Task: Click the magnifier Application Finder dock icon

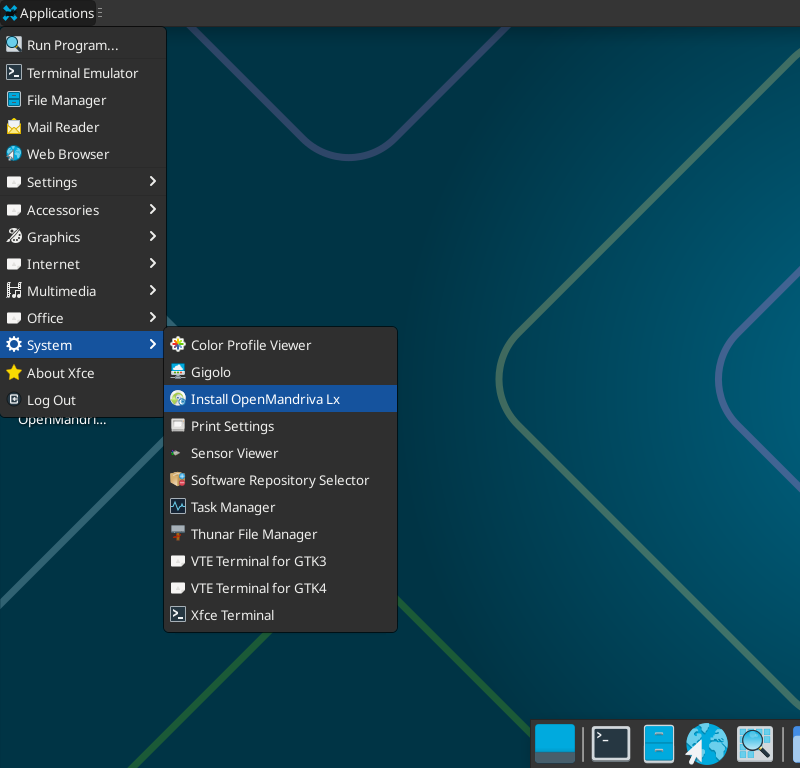Action: click(754, 743)
